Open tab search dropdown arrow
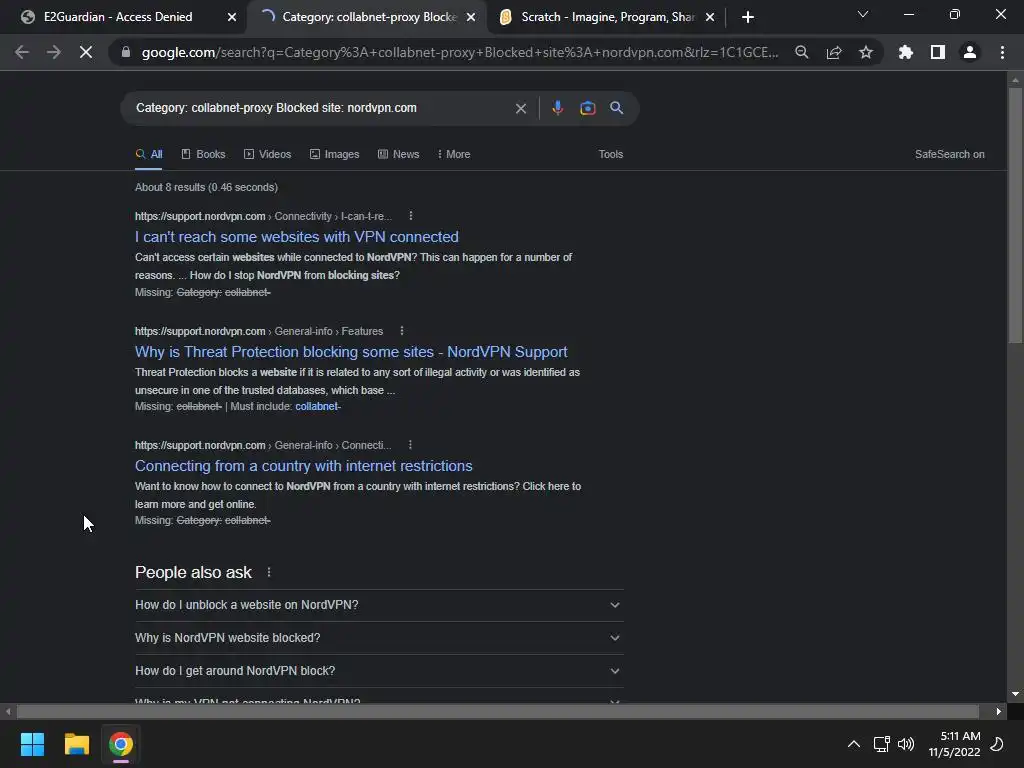Screen dimensions: 1024x768 coord(863,14)
